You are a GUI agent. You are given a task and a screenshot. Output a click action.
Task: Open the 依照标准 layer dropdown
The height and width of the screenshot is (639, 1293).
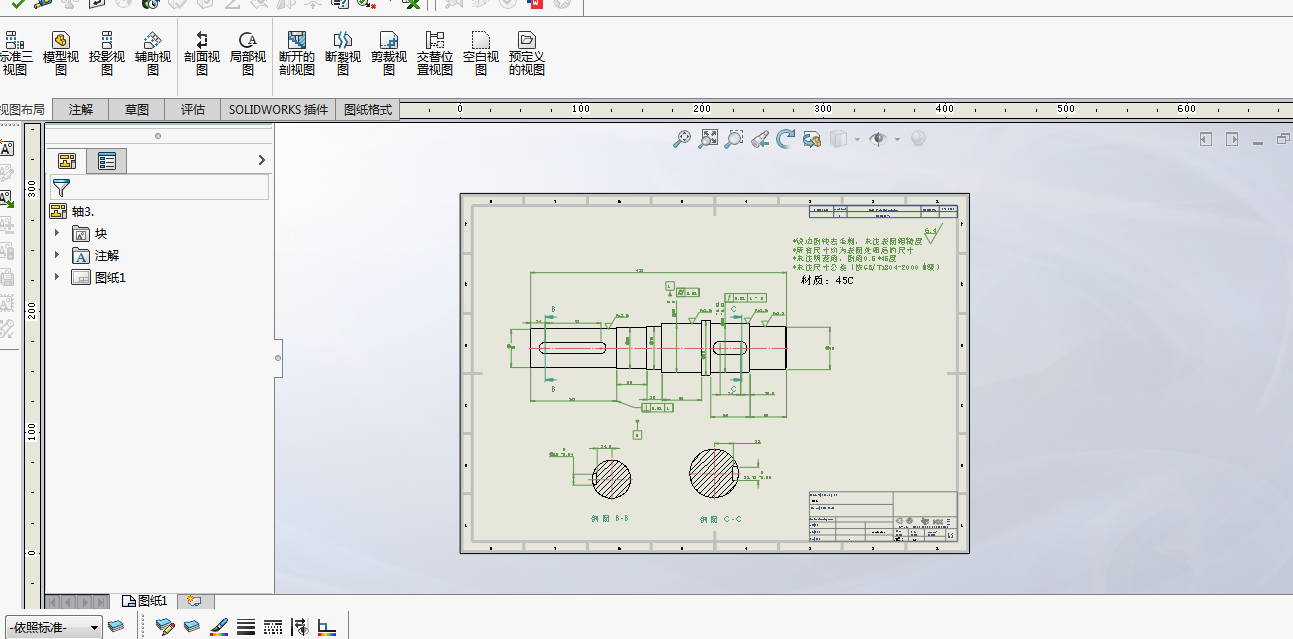click(x=54, y=627)
